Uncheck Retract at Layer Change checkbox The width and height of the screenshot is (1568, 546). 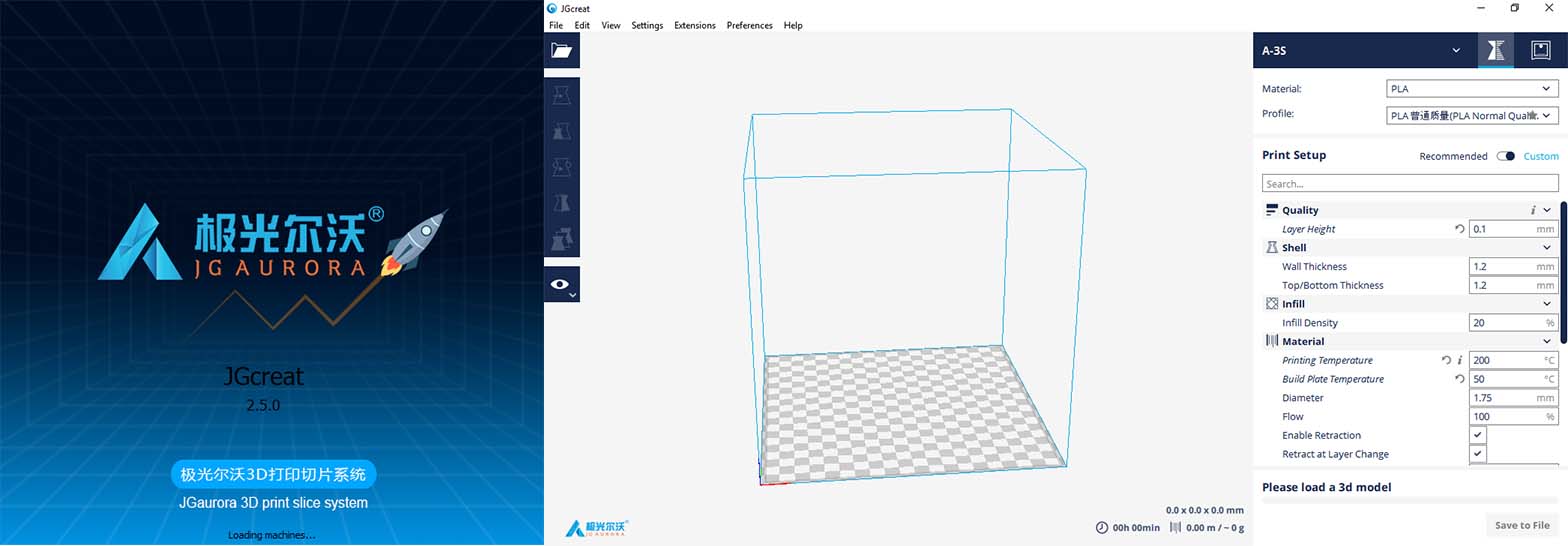[x=1477, y=454]
